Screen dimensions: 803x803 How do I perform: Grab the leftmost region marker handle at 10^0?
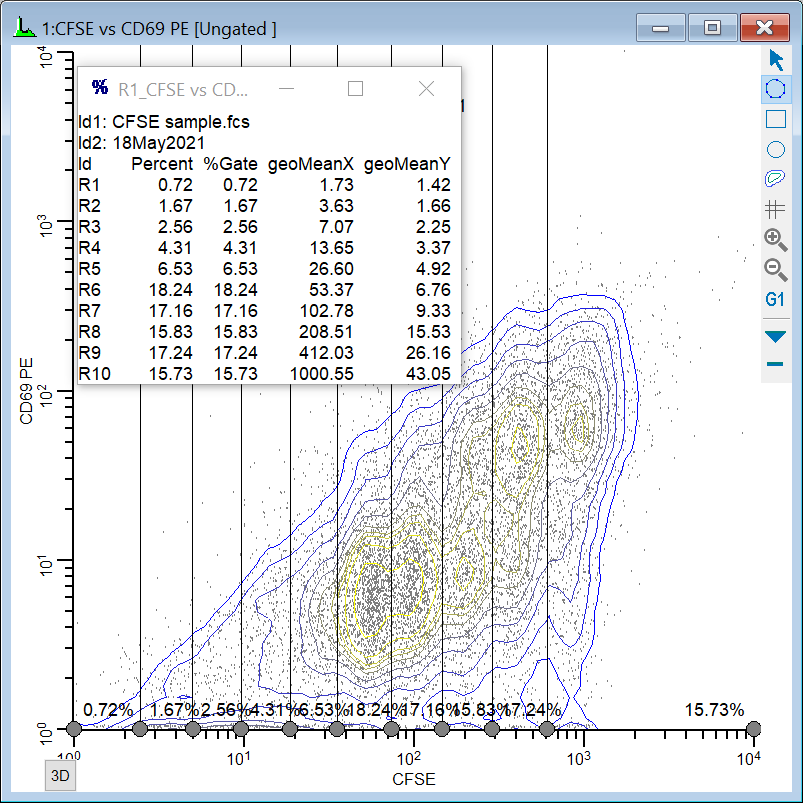73,729
